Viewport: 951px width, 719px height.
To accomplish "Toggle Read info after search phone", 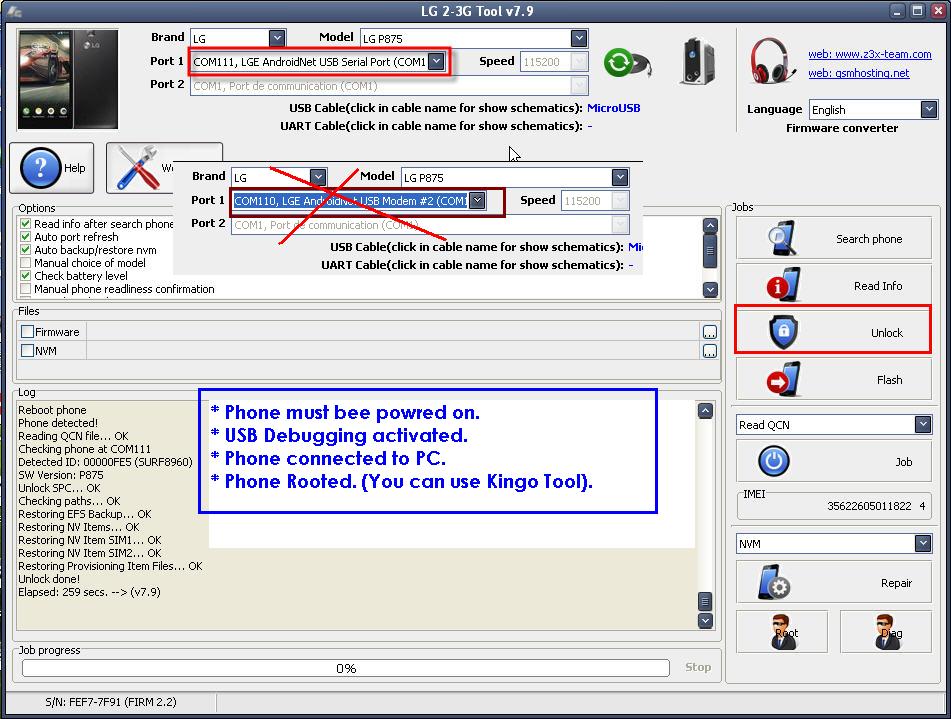I will 25,224.
